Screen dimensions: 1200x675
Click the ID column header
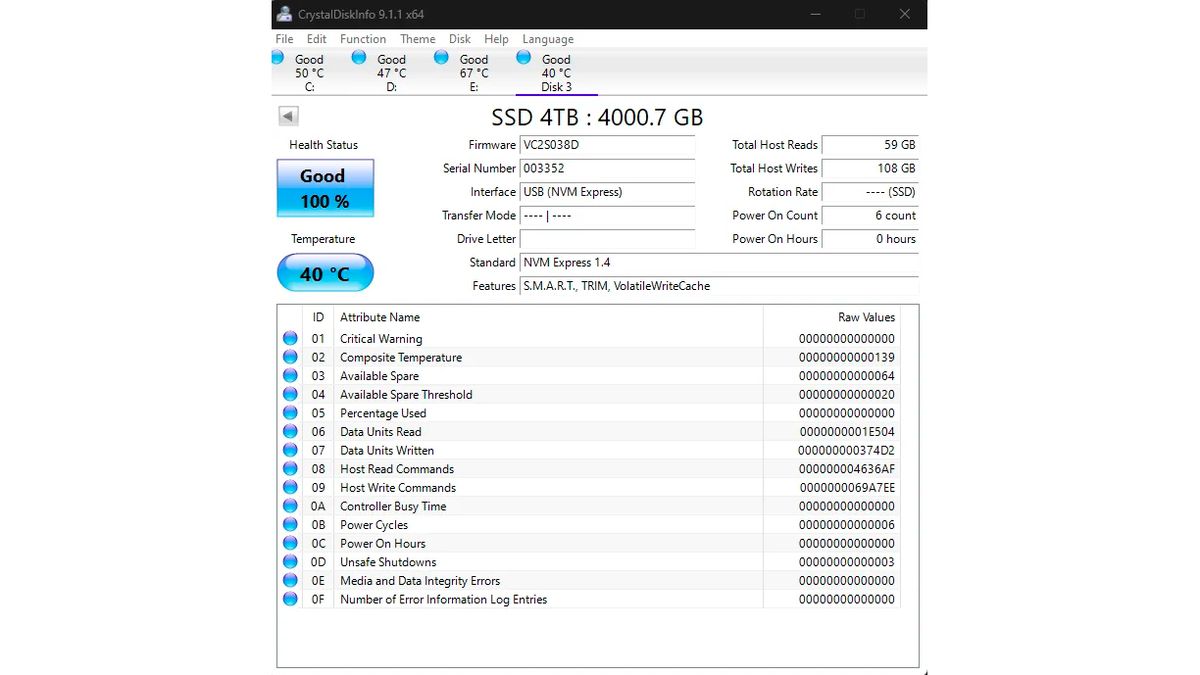coord(318,317)
